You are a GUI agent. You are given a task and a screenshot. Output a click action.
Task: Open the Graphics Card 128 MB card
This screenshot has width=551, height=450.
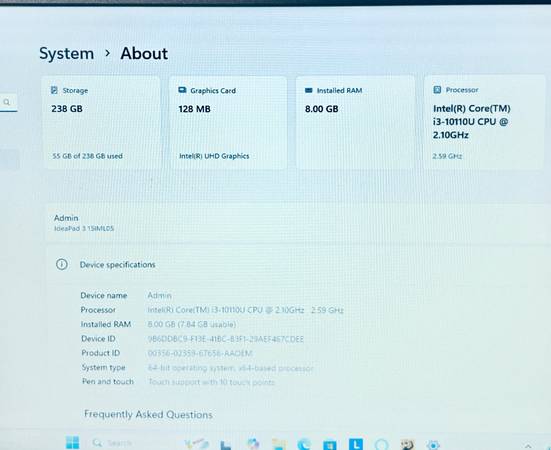point(228,123)
